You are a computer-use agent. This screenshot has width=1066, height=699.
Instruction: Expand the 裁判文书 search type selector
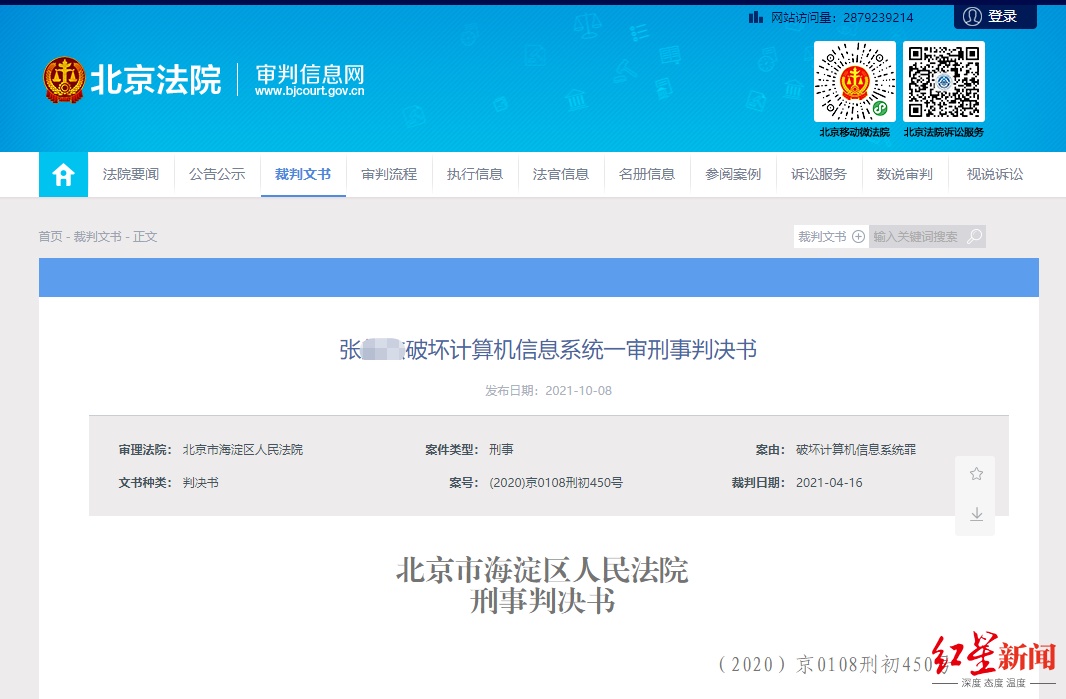click(830, 237)
